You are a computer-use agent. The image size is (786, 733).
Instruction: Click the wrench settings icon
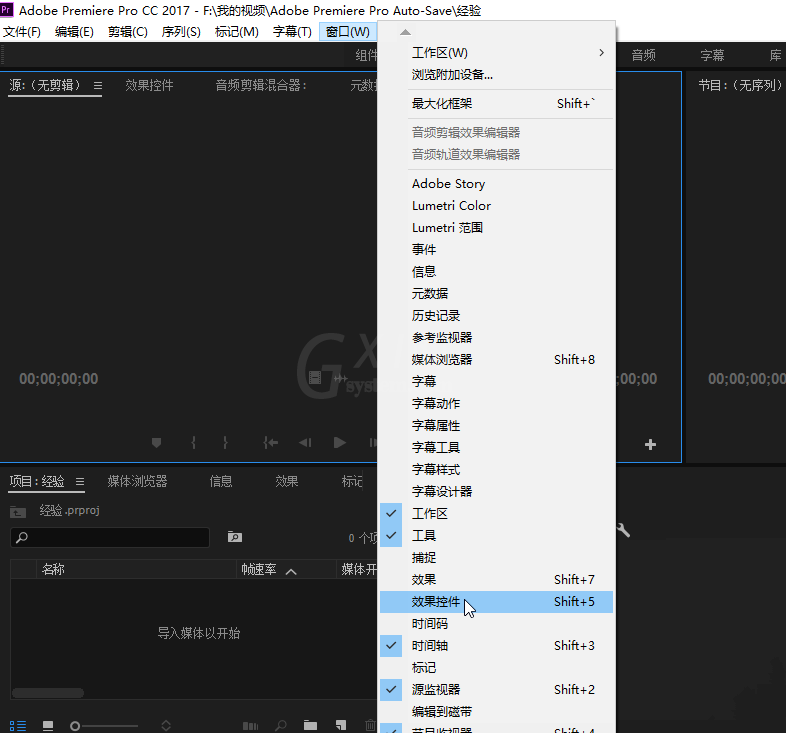624,530
